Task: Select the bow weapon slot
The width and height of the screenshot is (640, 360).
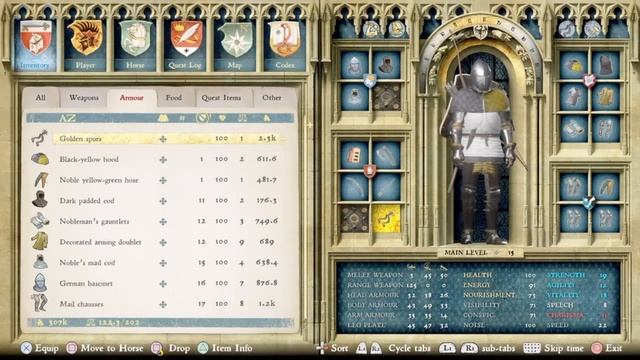Action: [354, 187]
